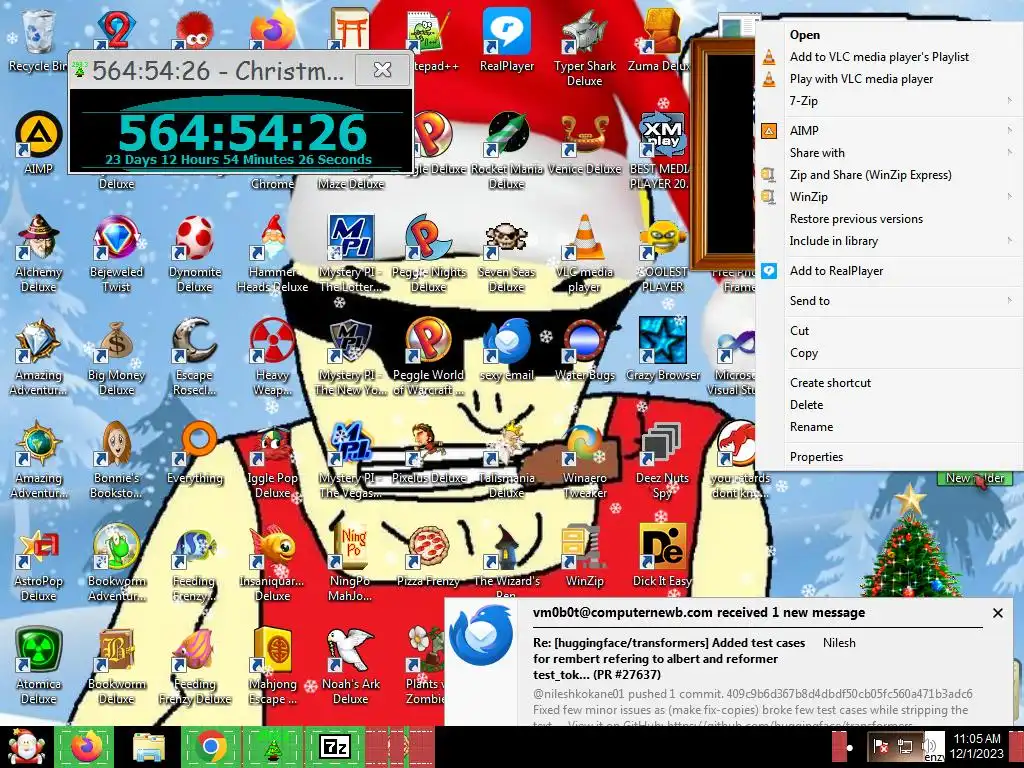Choose Restore previous versions
The image size is (1024, 768).
(889, 219)
